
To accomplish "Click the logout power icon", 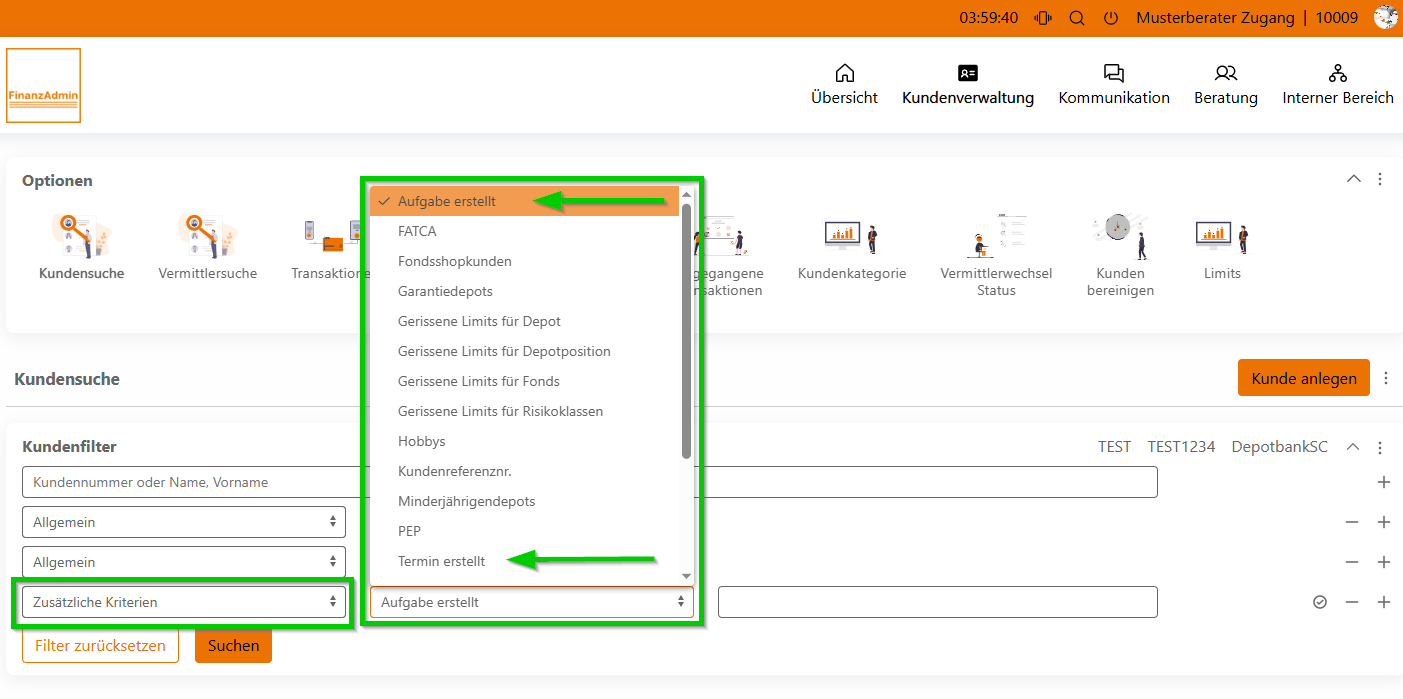I will (x=1111, y=18).
